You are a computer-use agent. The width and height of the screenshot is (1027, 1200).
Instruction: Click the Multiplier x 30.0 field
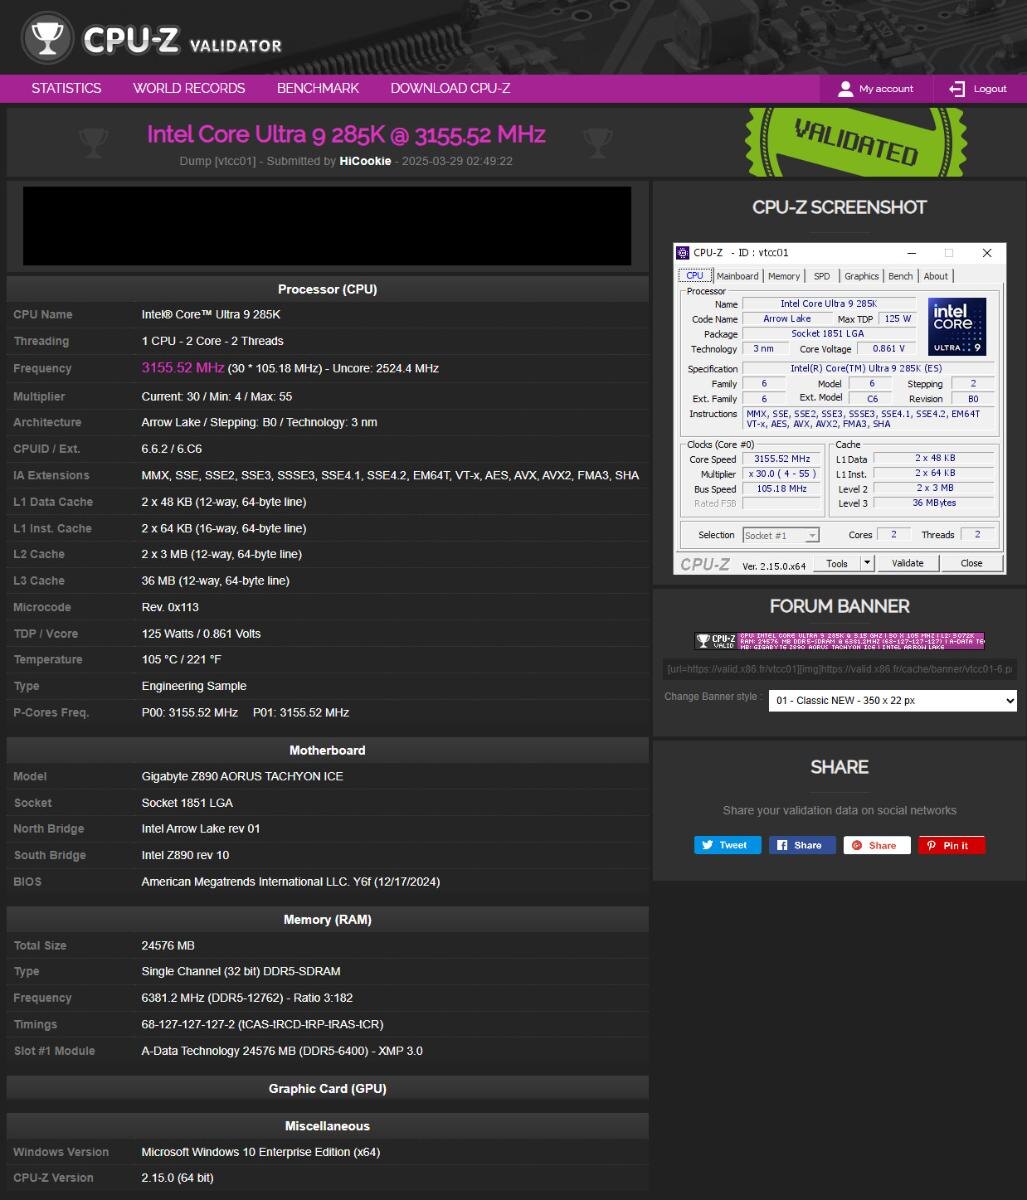[782, 474]
